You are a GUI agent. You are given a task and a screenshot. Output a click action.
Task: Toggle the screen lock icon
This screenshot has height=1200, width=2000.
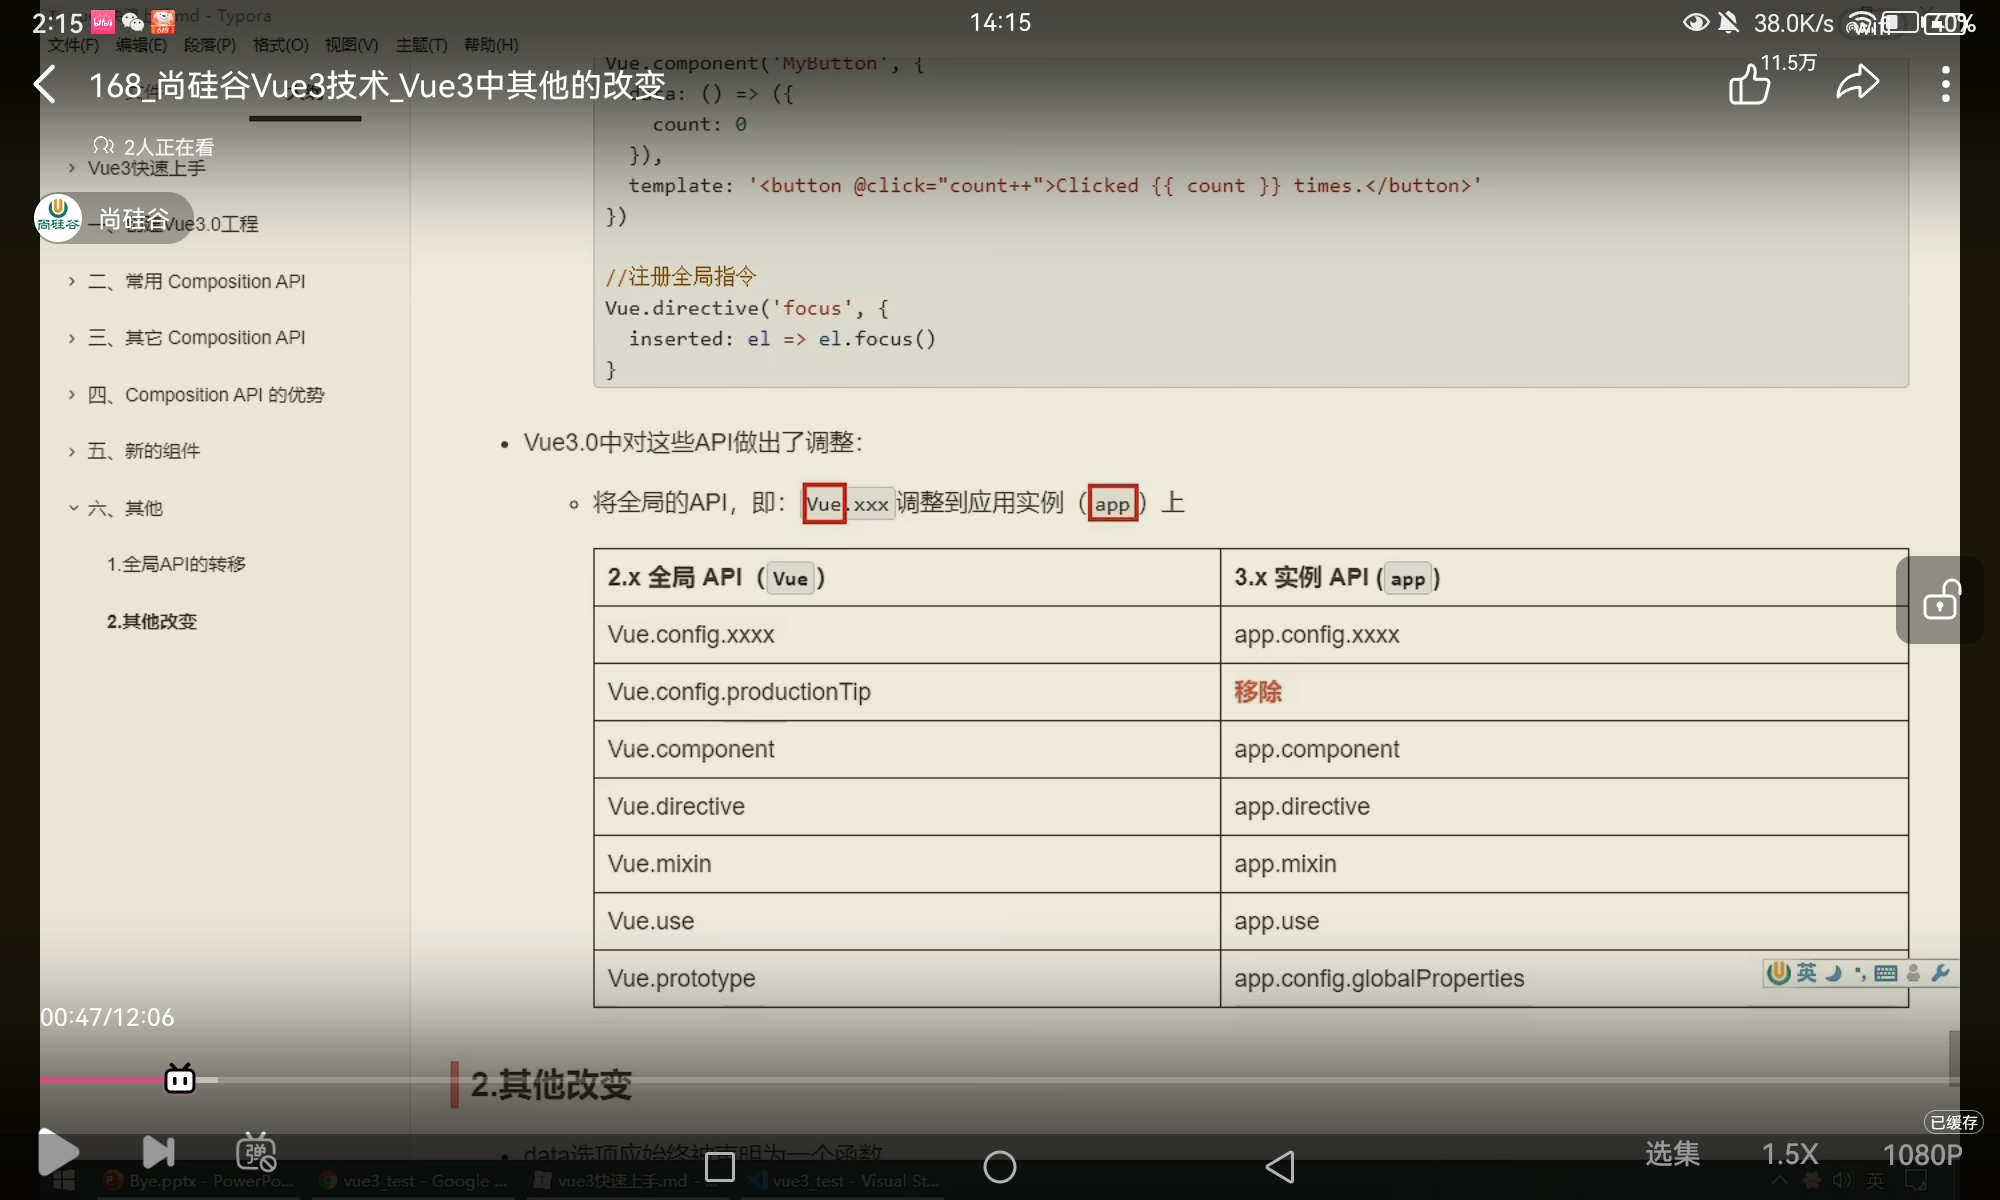click(1940, 600)
